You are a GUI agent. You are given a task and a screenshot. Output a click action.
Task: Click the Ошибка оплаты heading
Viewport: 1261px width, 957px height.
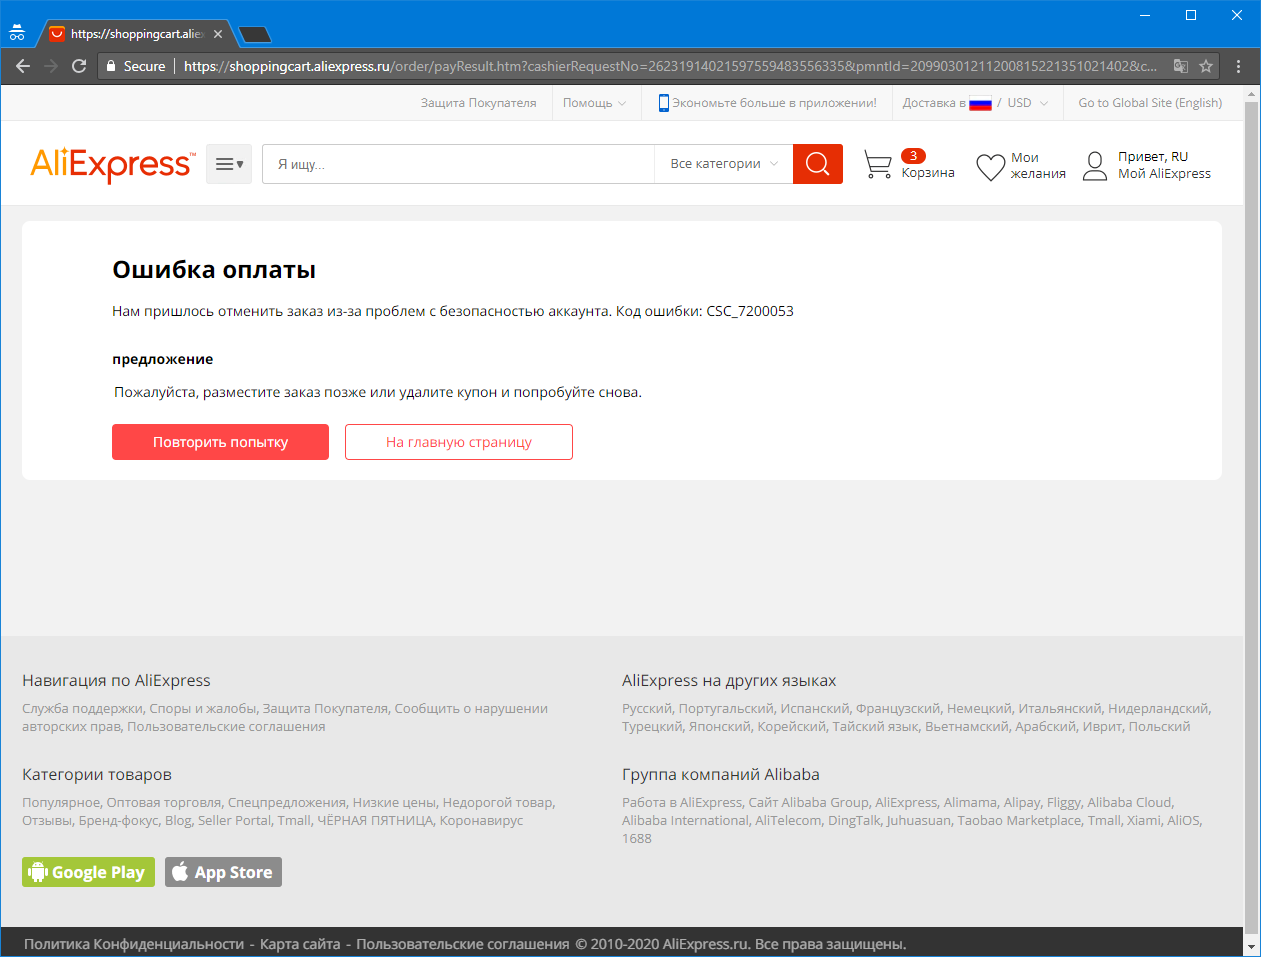point(214,270)
